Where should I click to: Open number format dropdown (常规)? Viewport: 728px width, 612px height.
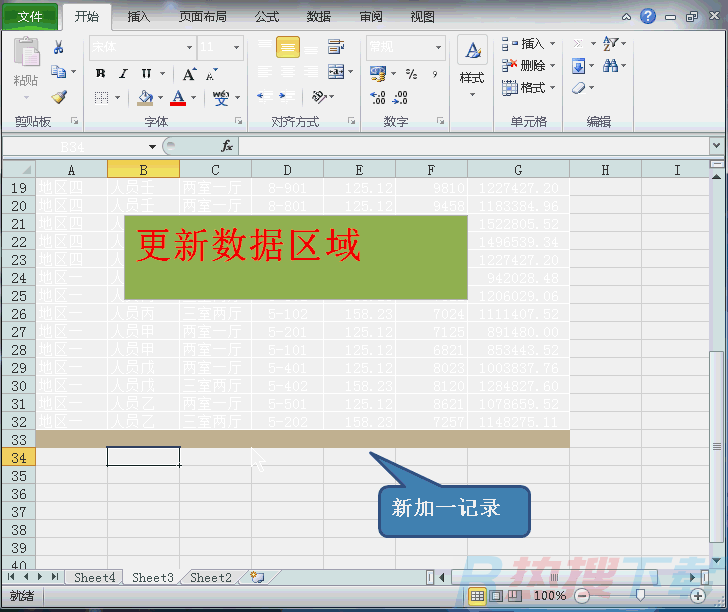pyautogui.click(x=438, y=47)
